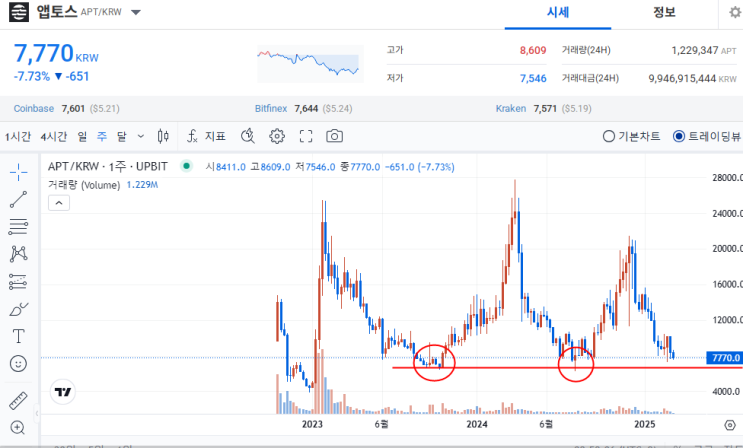Open the emoji icons tool
The image size is (743, 448).
tap(18, 364)
